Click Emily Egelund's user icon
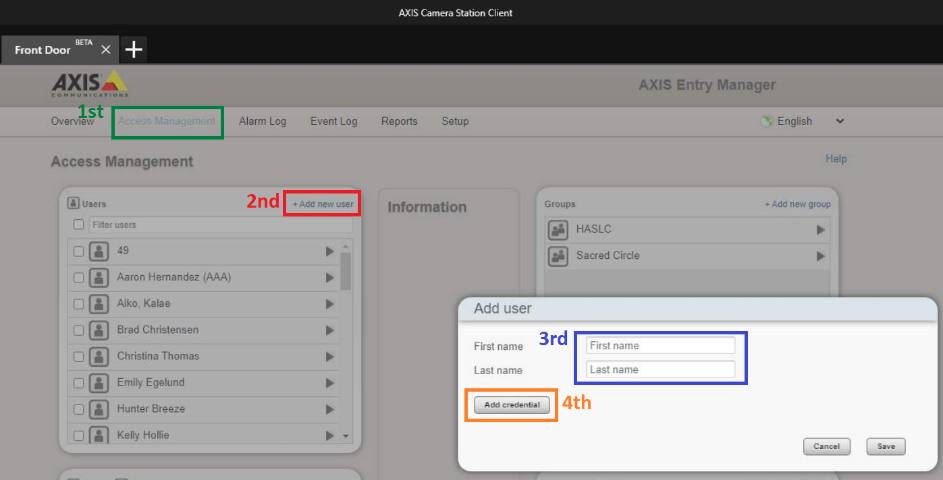The height and width of the screenshot is (480, 943). click(x=99, y=383)
